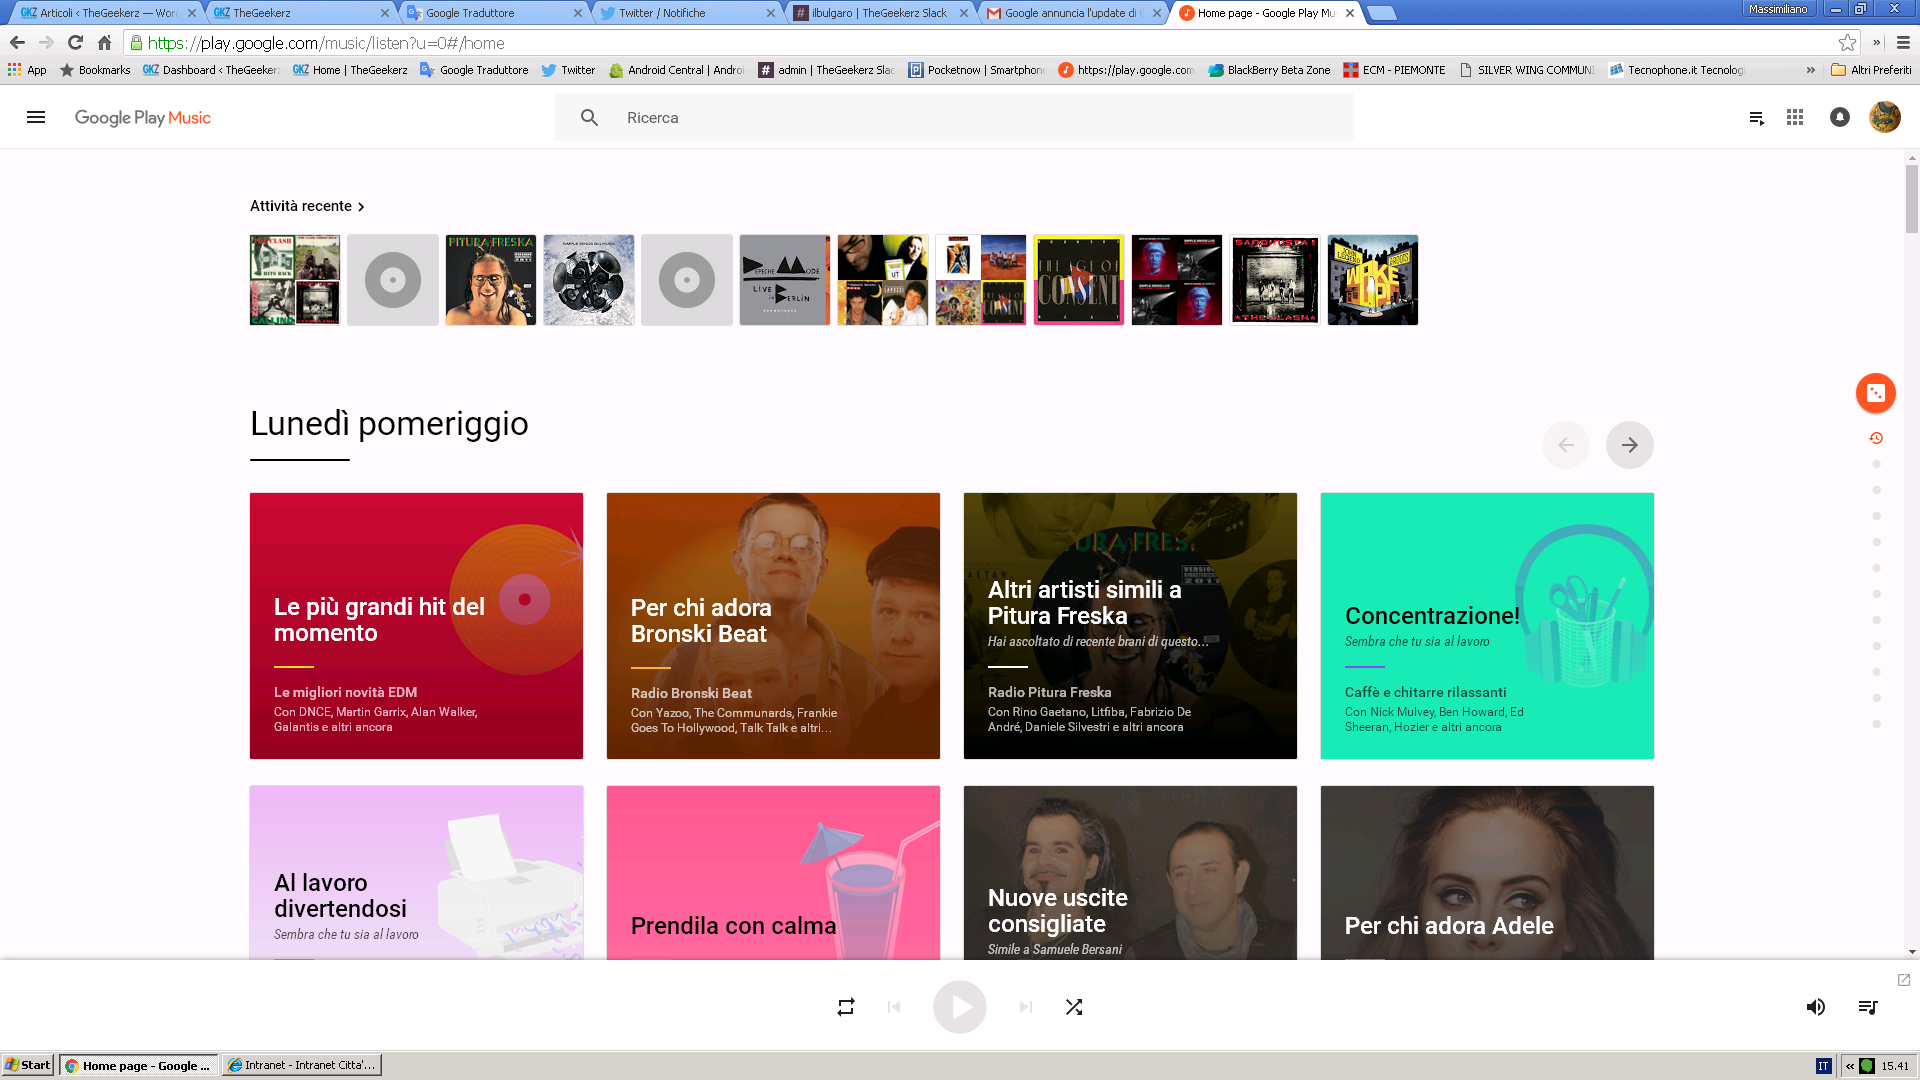Open the Pitura Freska album thumbnail

(x=491, y=280)
